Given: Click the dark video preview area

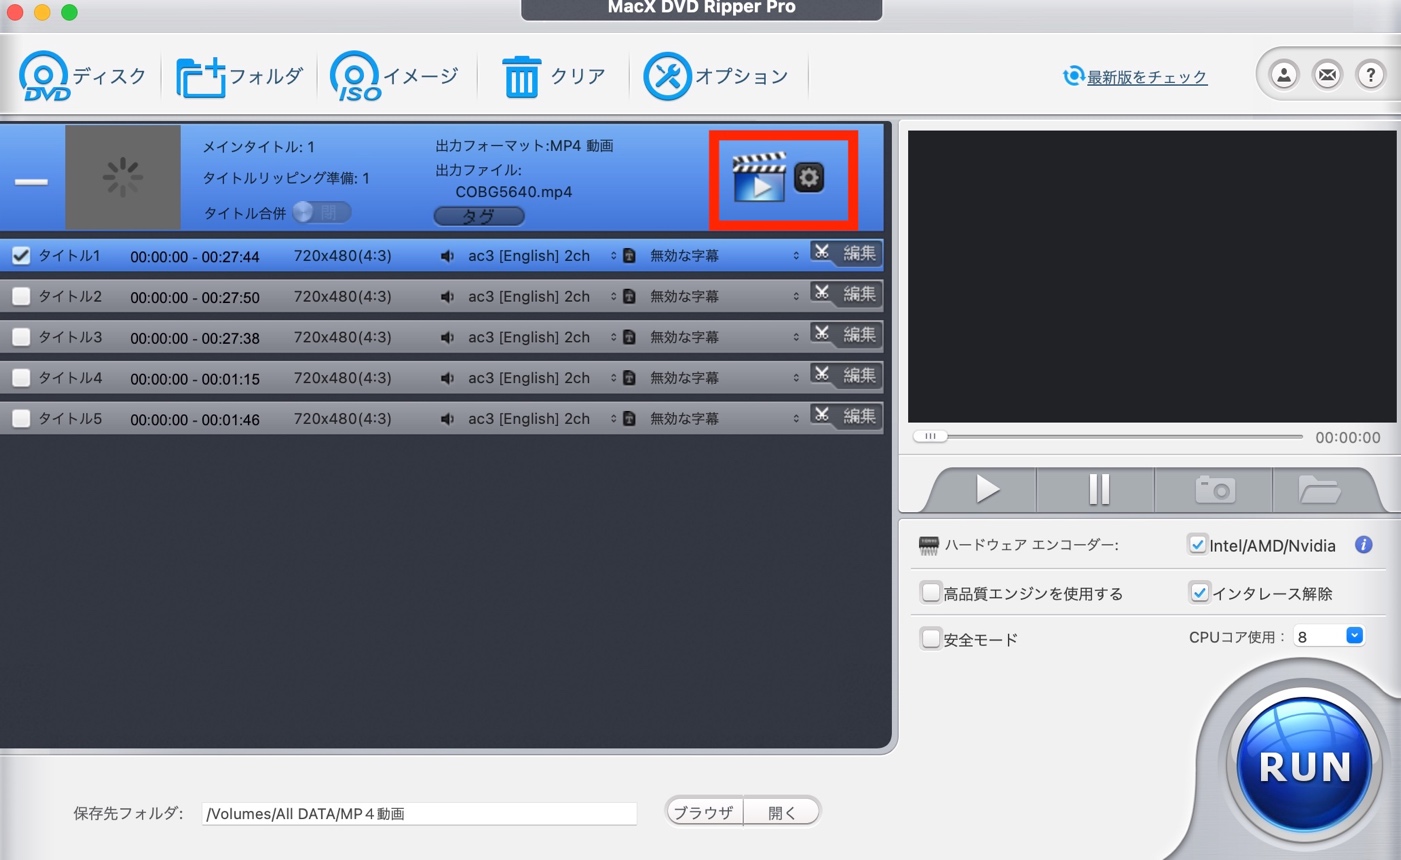Looking at the screenshot, I should 1152,276.
